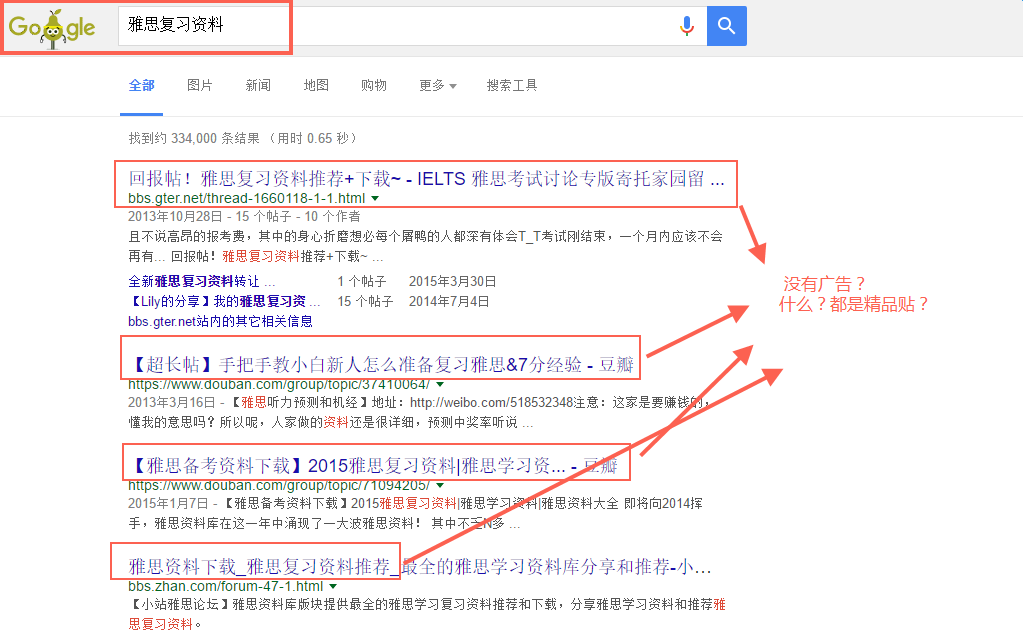
Task: Open result 【雅思备考资料下载】2015雅思复习资料
Action: tap(373, 465)
